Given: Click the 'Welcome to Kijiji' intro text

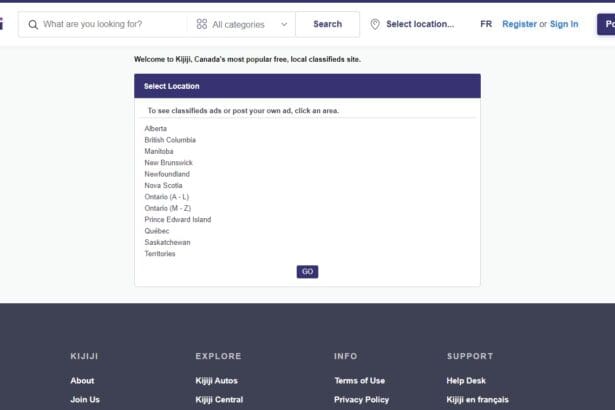Looking at the screenshot, I should [x=247, y=59].
